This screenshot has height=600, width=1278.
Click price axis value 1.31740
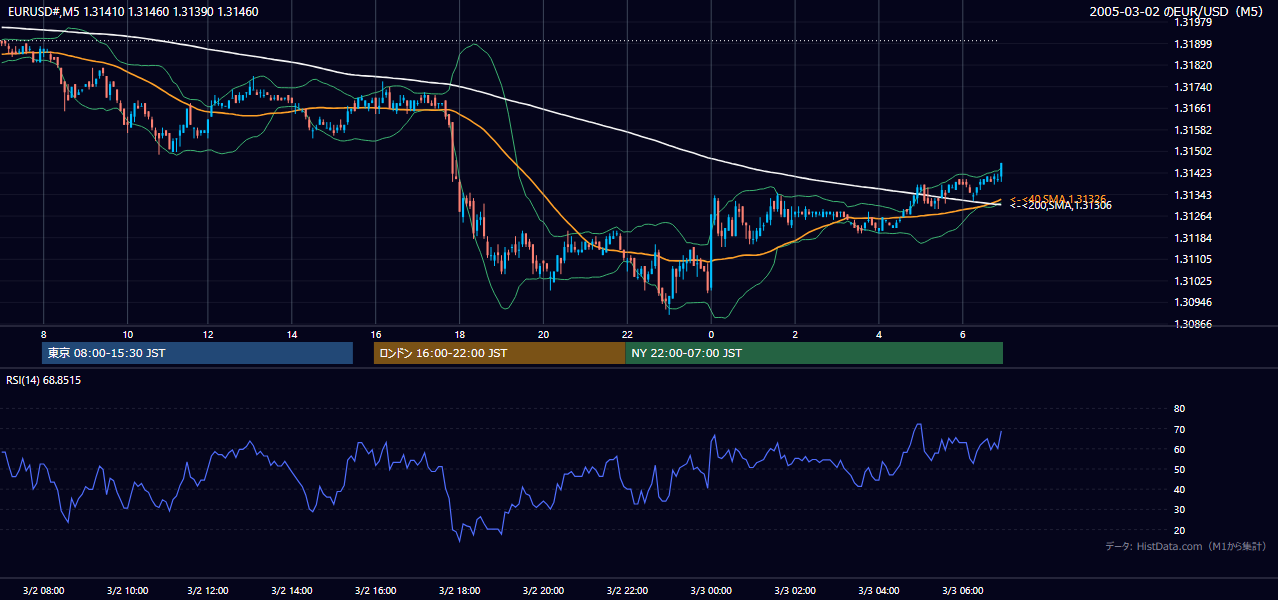[1193, 87]
